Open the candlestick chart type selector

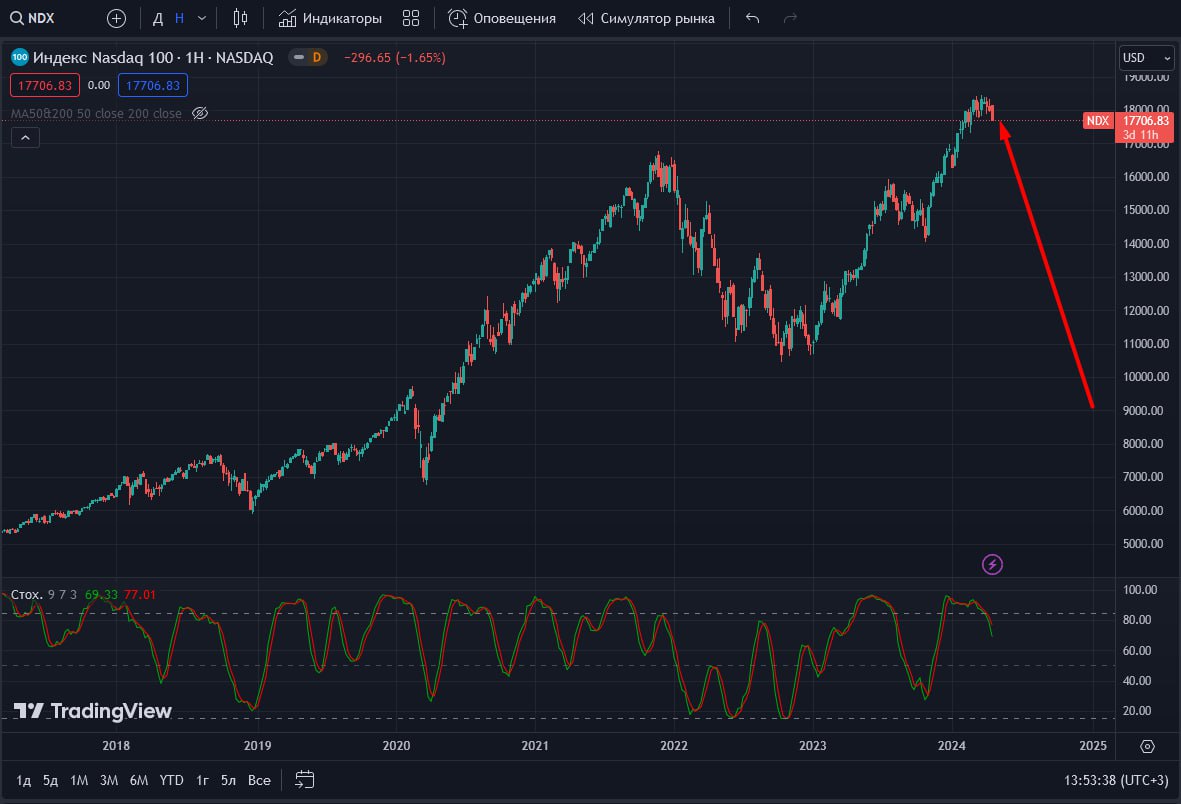tap(240, 18)
